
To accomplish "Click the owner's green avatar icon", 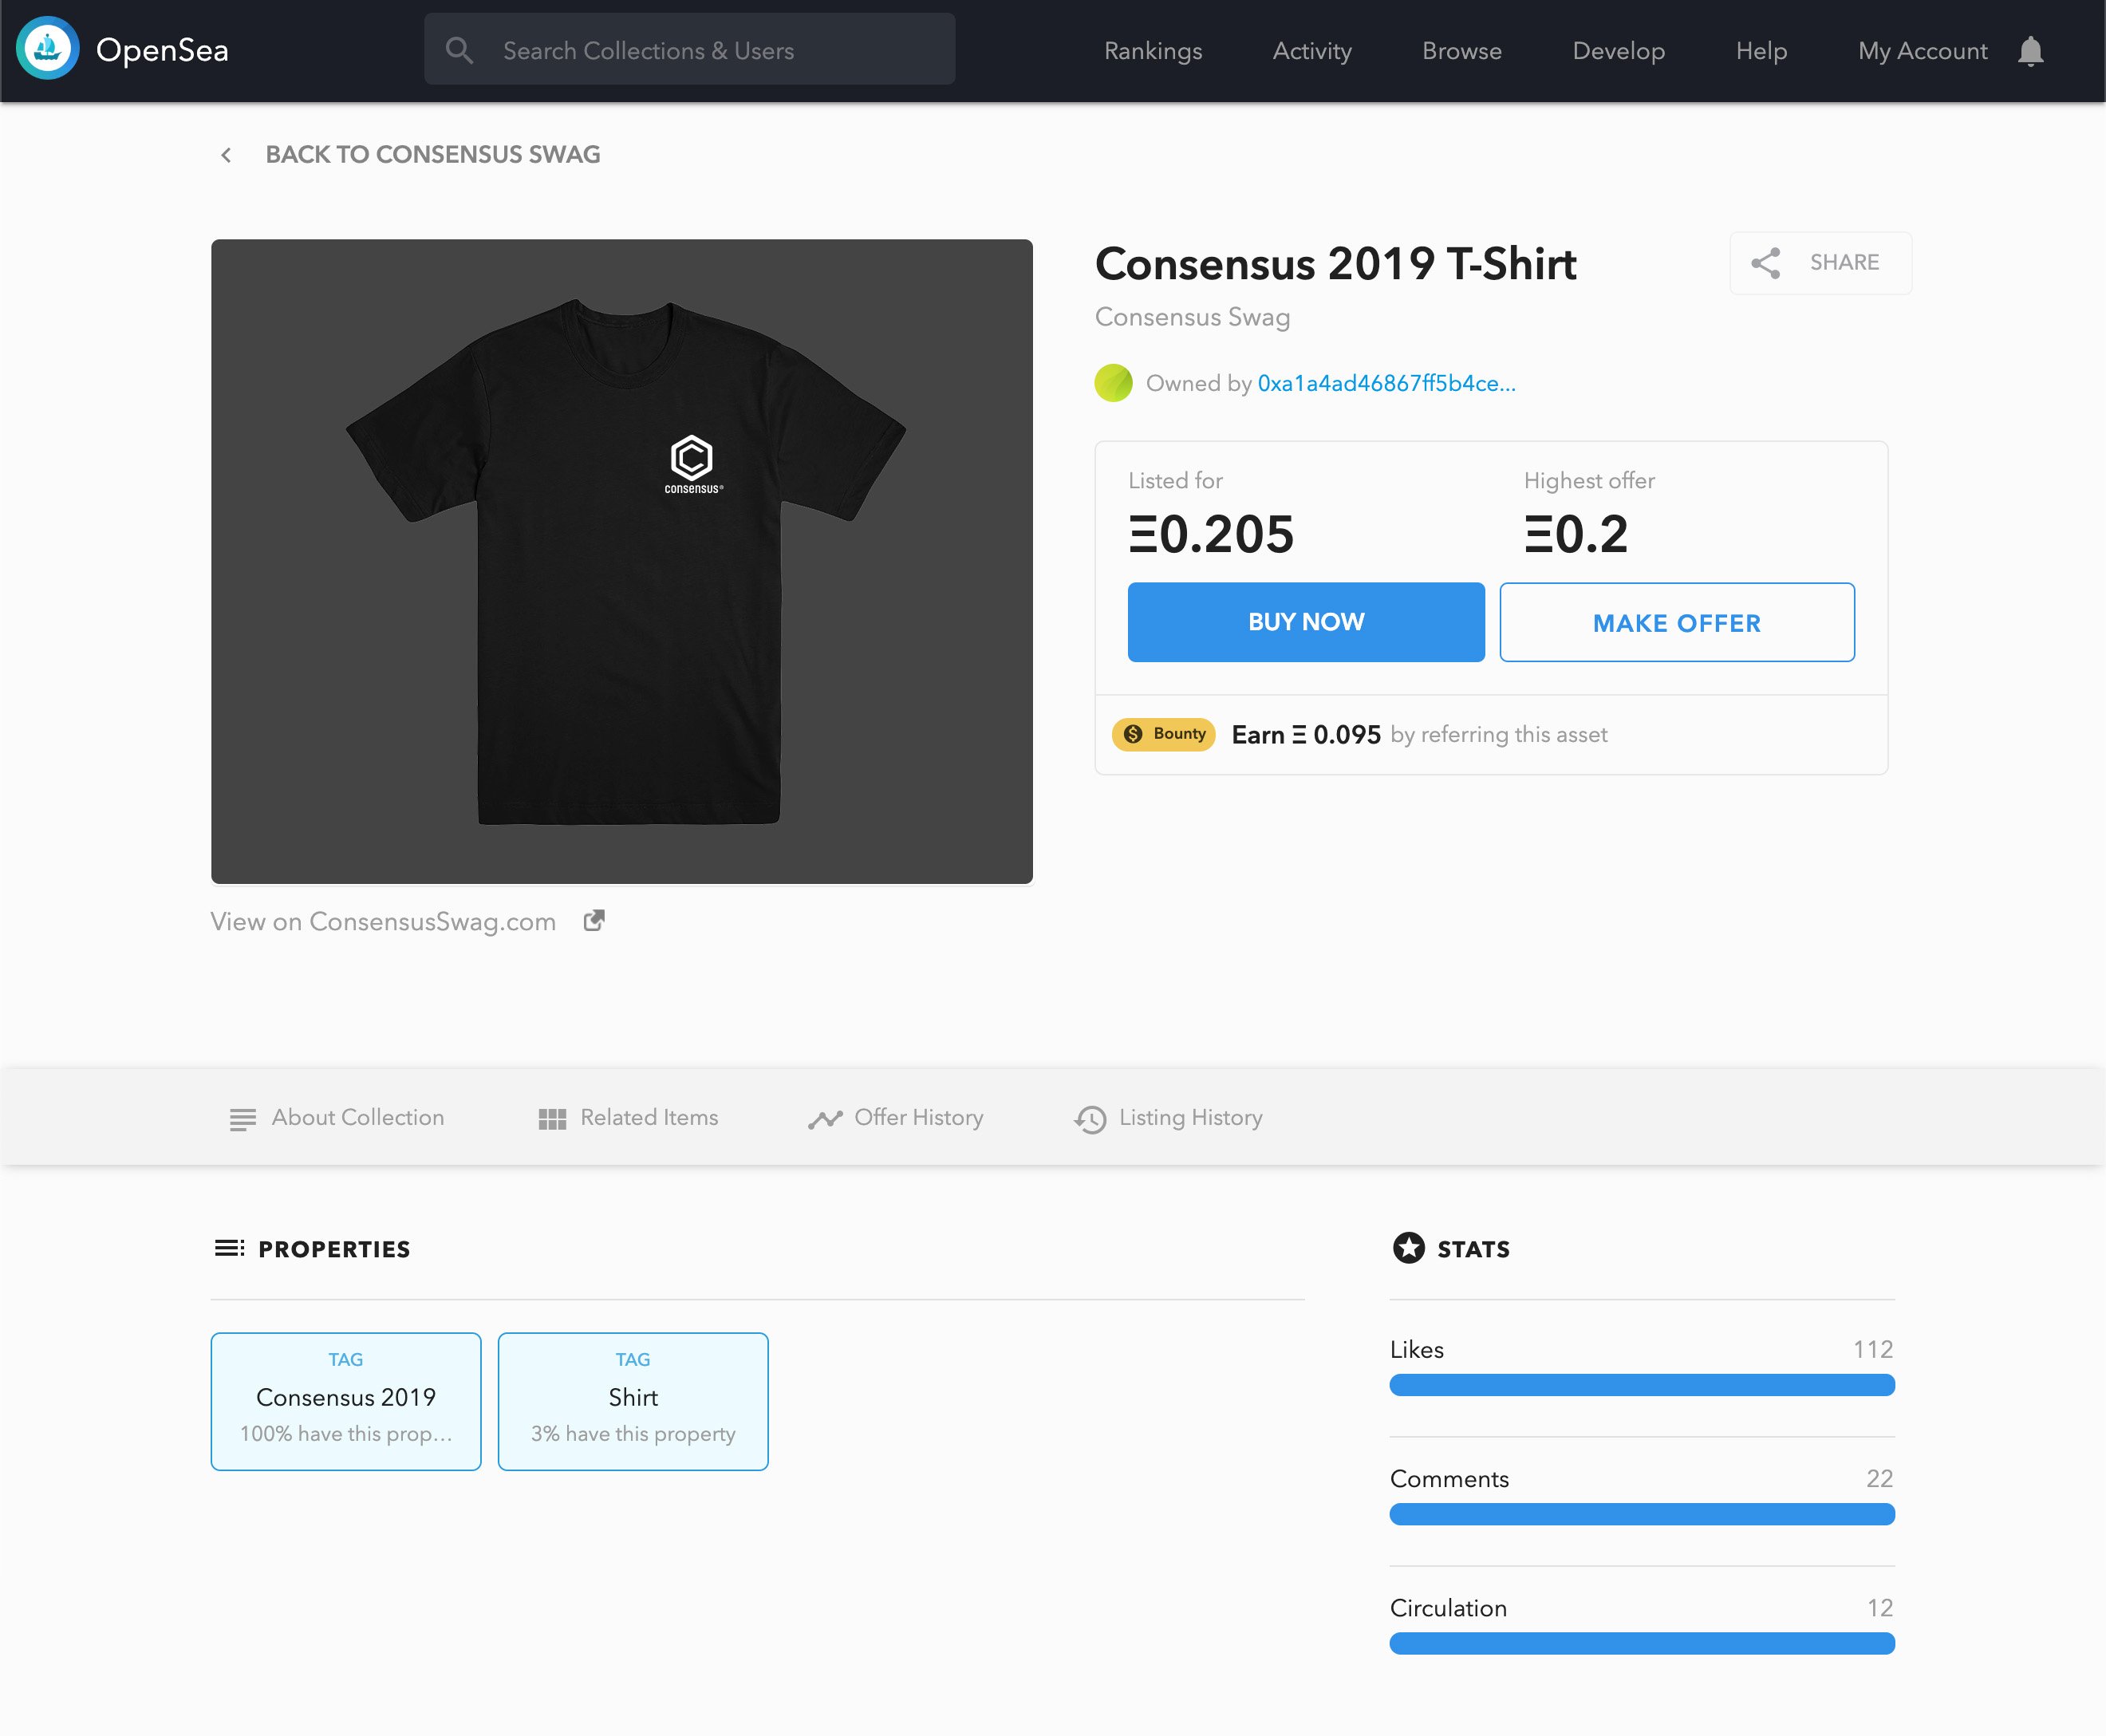I will [x=1113, y=383].
